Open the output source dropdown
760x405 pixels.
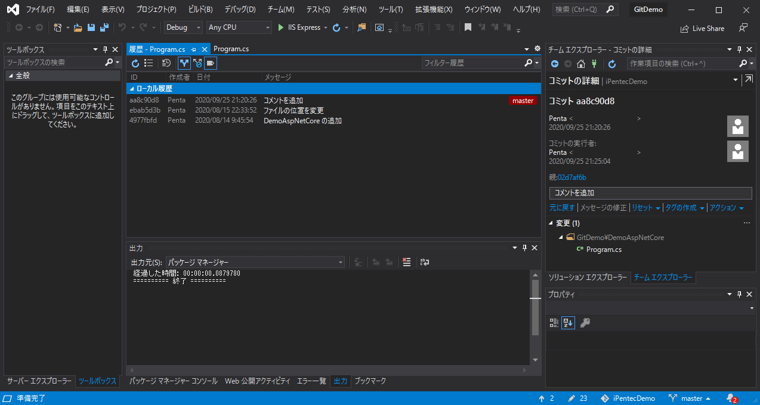(x=255, y=262)
